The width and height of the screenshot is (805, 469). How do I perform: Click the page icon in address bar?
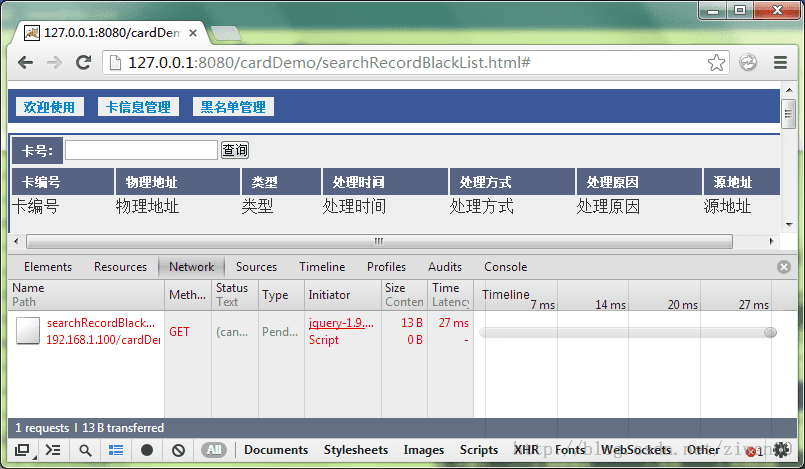point(116,63)
